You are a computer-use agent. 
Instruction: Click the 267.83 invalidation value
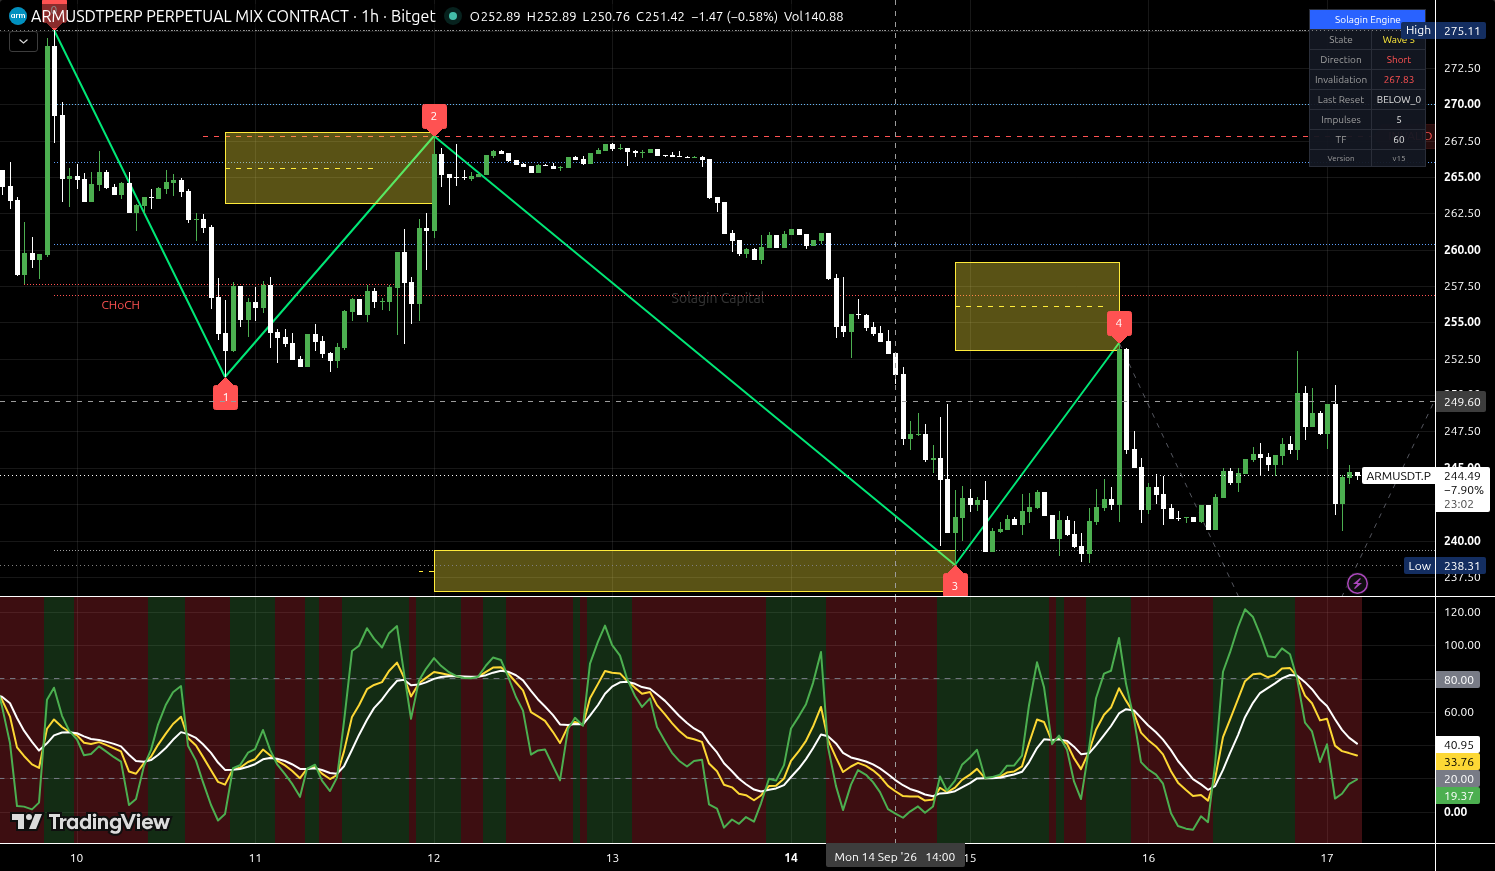(x=1398, y=80)
